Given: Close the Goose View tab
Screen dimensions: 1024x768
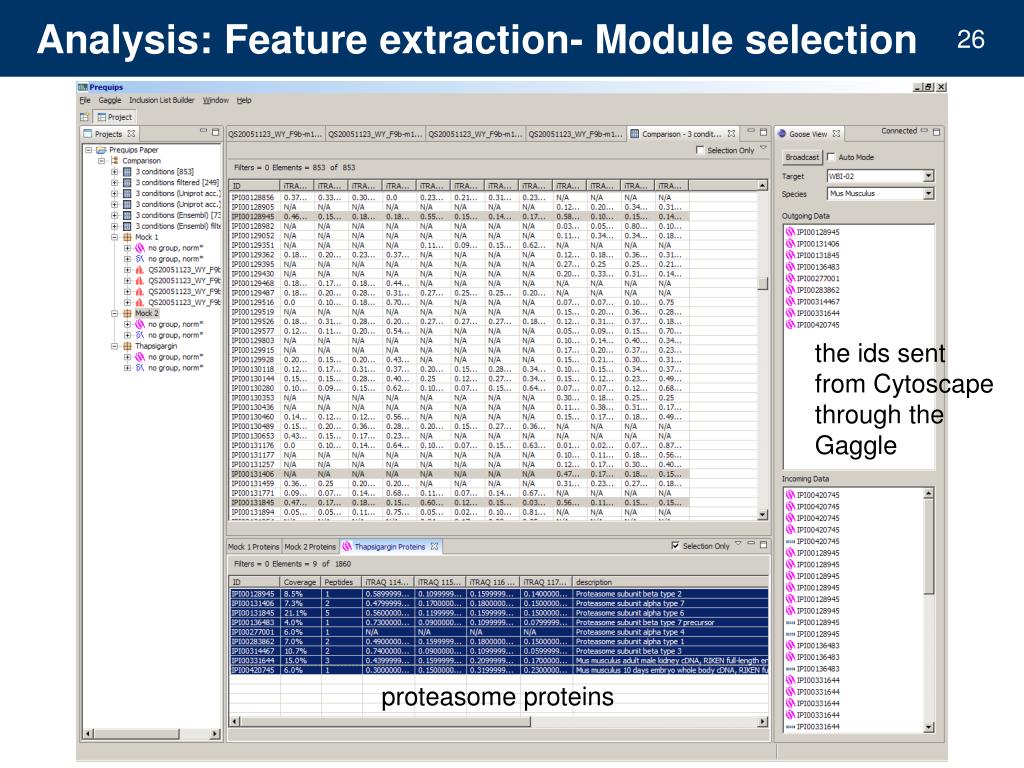Looking at the screenshot, I should click(836, 133).
